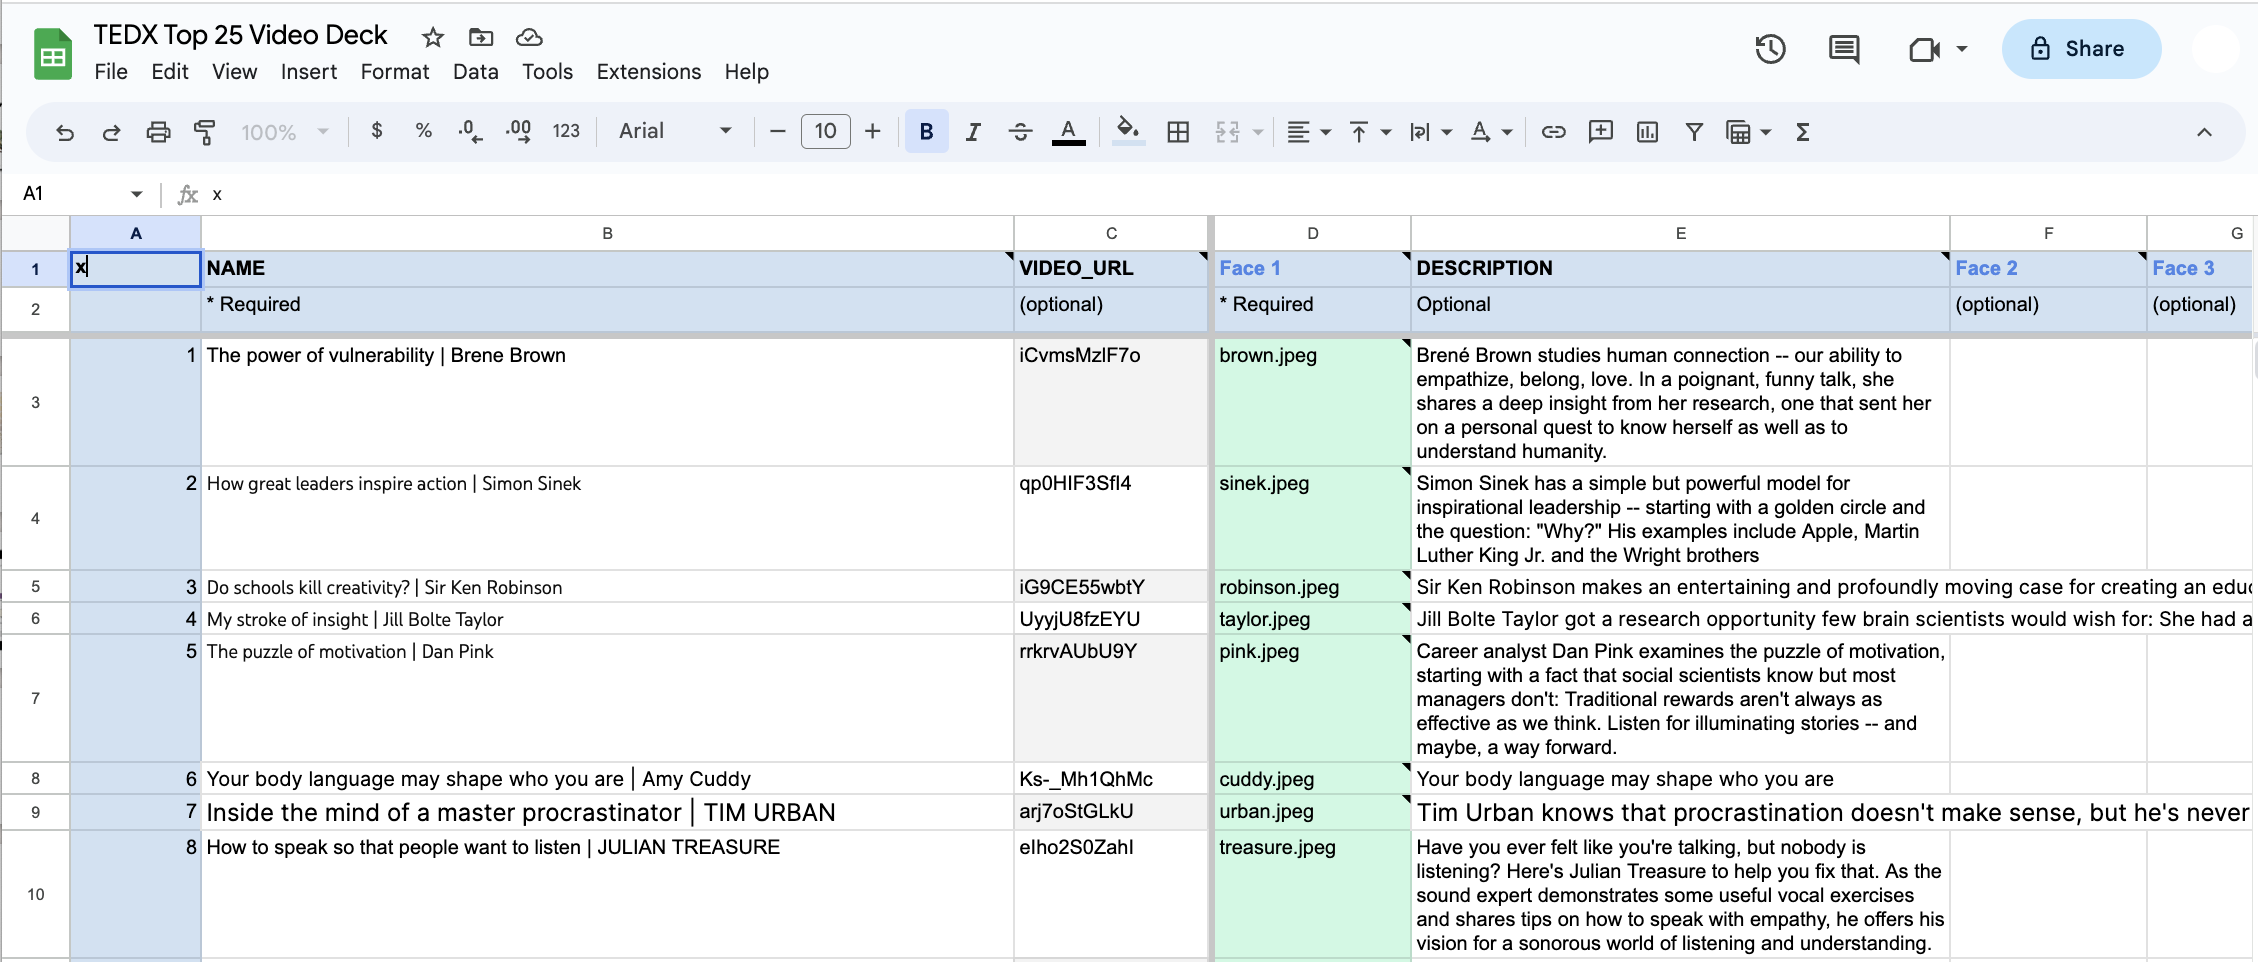Open the Fill color picker
Viewport: 2258px width, 962px height.
pos(1128,132)
